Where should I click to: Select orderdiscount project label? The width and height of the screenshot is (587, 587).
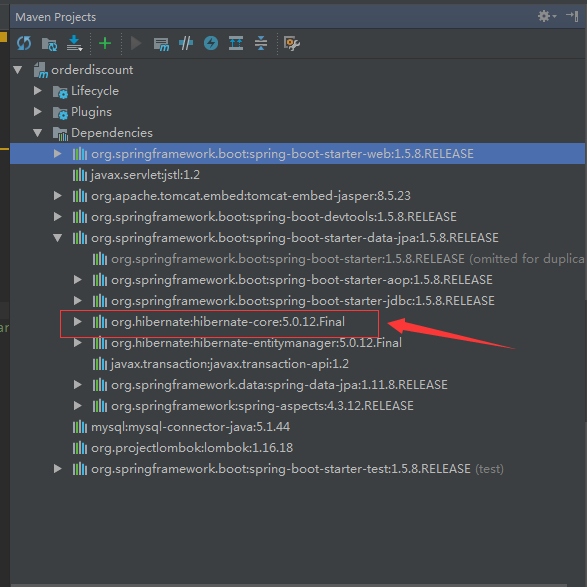(x=92, y=70)
